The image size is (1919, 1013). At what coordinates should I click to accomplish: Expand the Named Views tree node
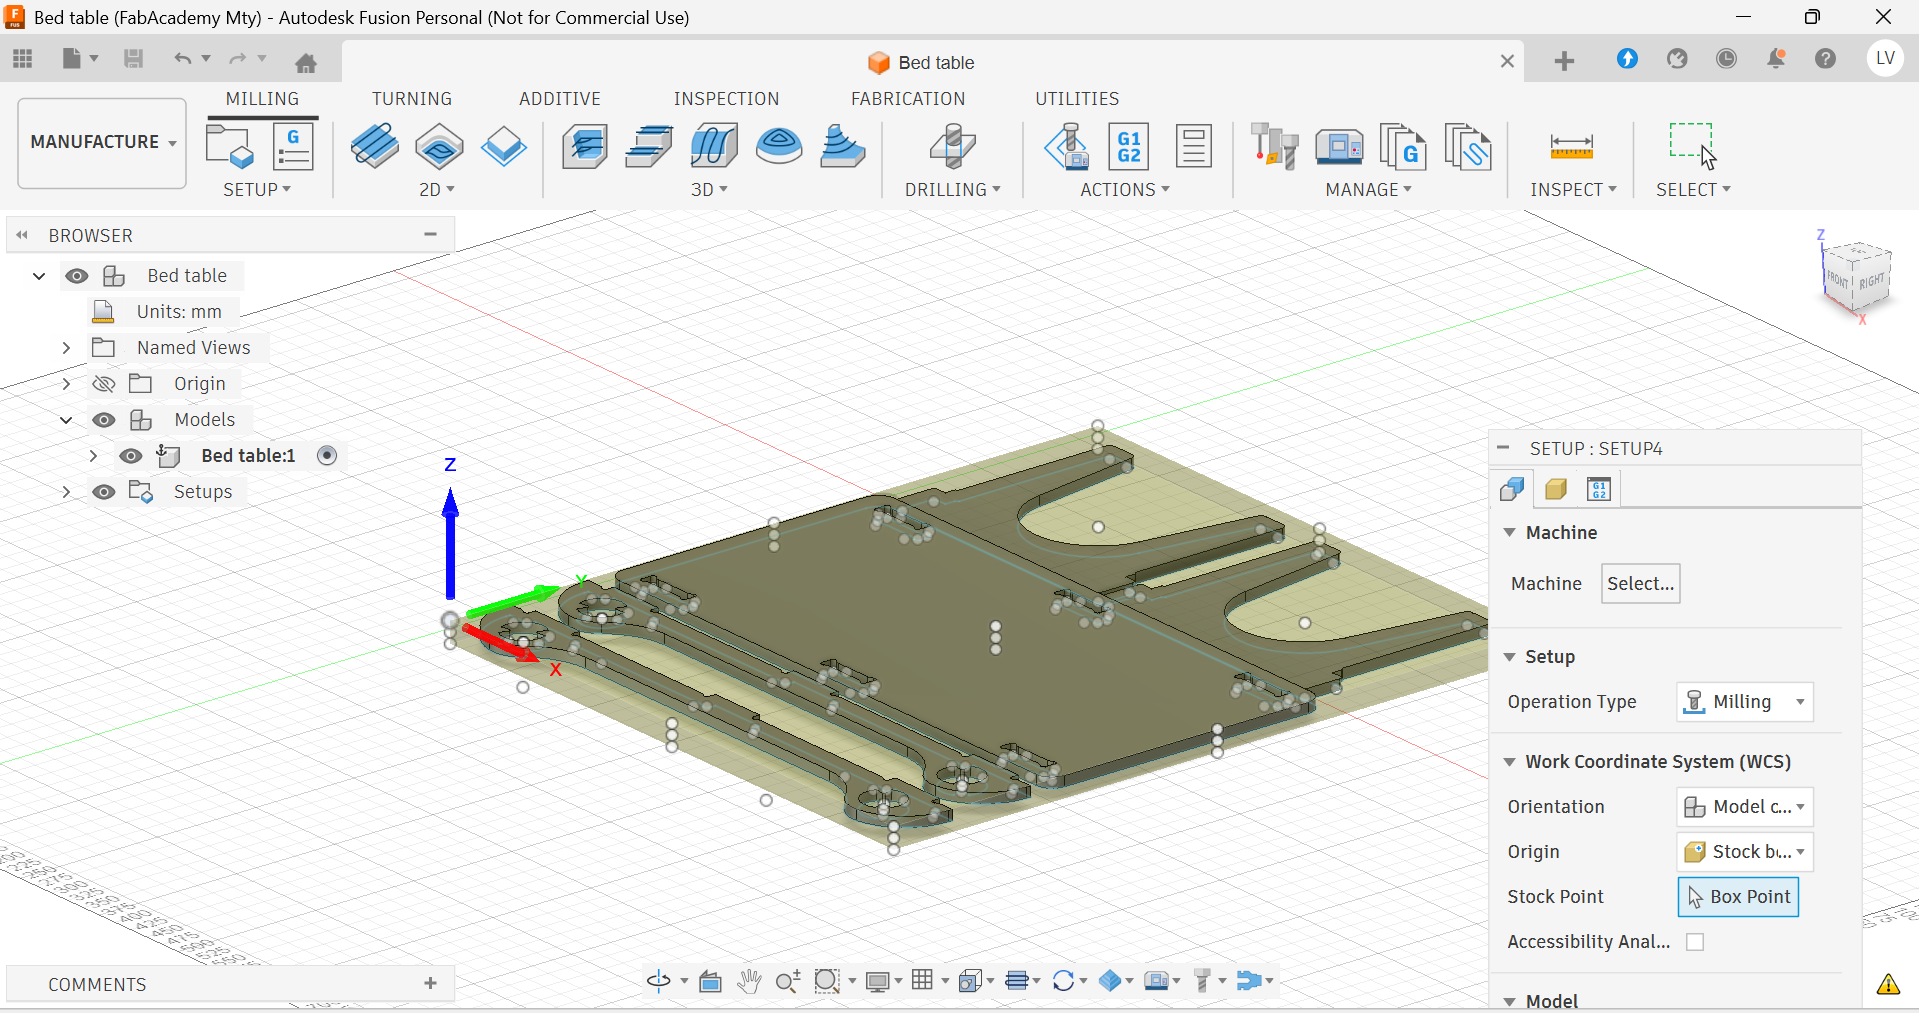pyautogui.click(x=66, y=348)
